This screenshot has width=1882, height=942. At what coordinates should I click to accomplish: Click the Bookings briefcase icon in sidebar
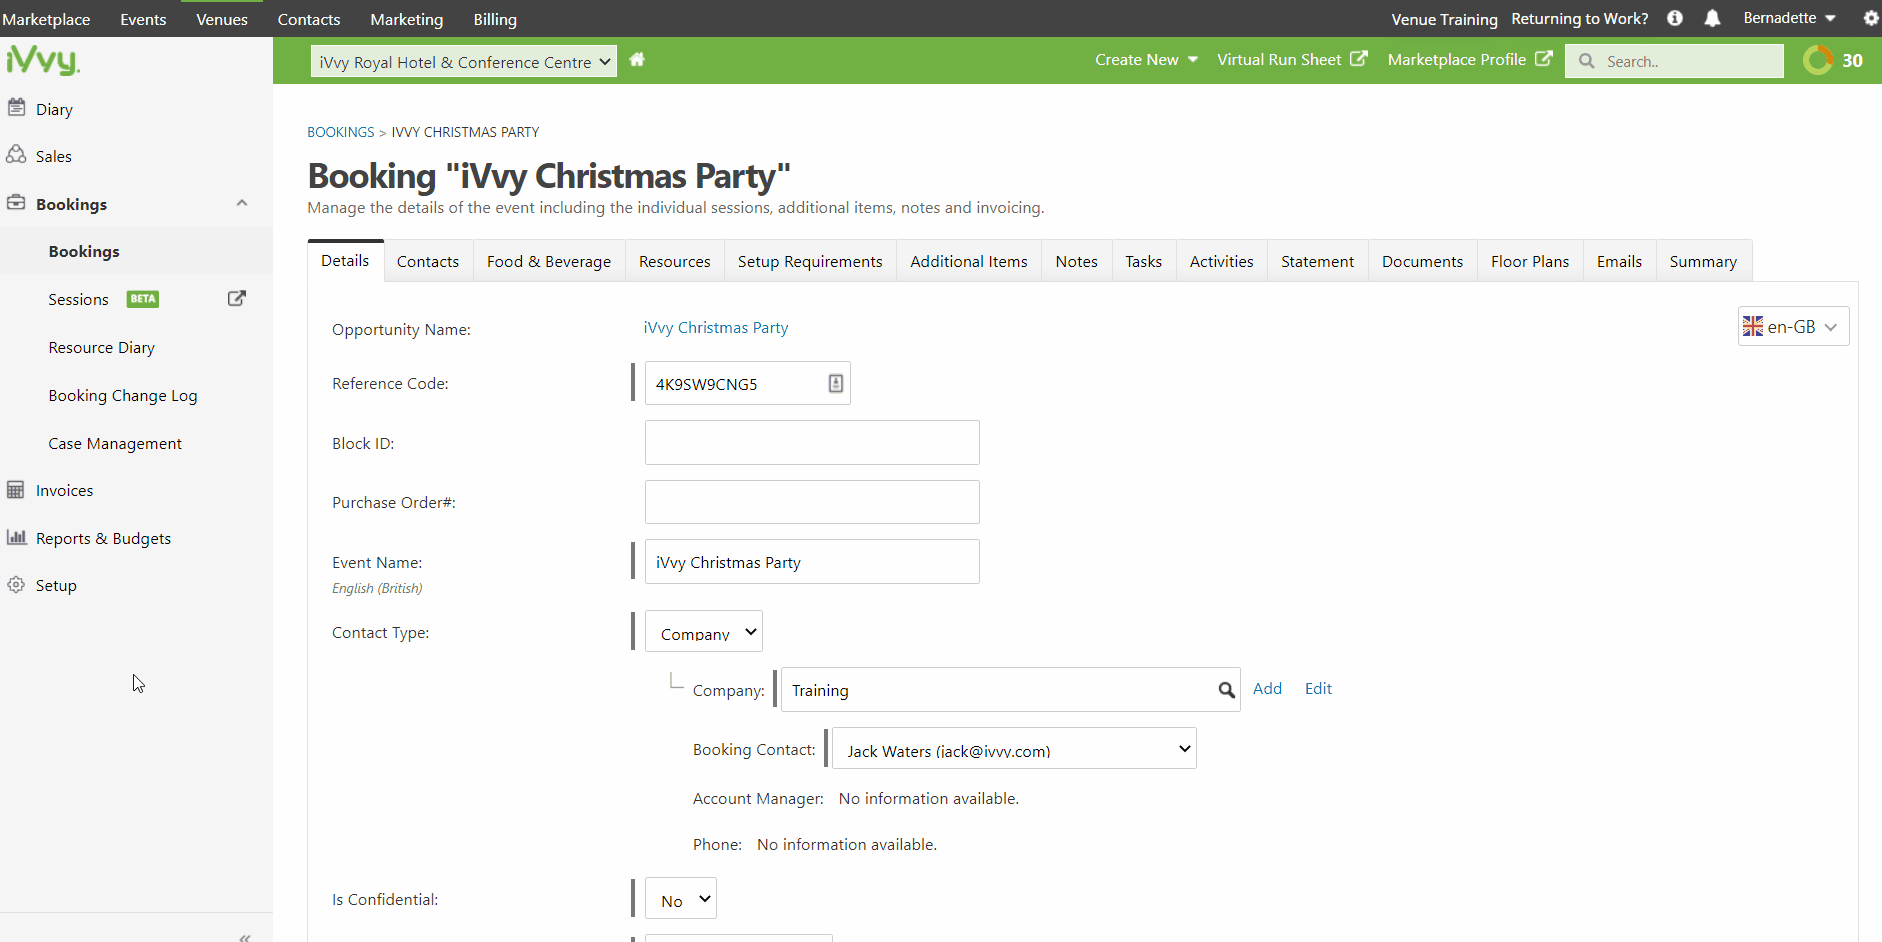(x=16, y=203)
